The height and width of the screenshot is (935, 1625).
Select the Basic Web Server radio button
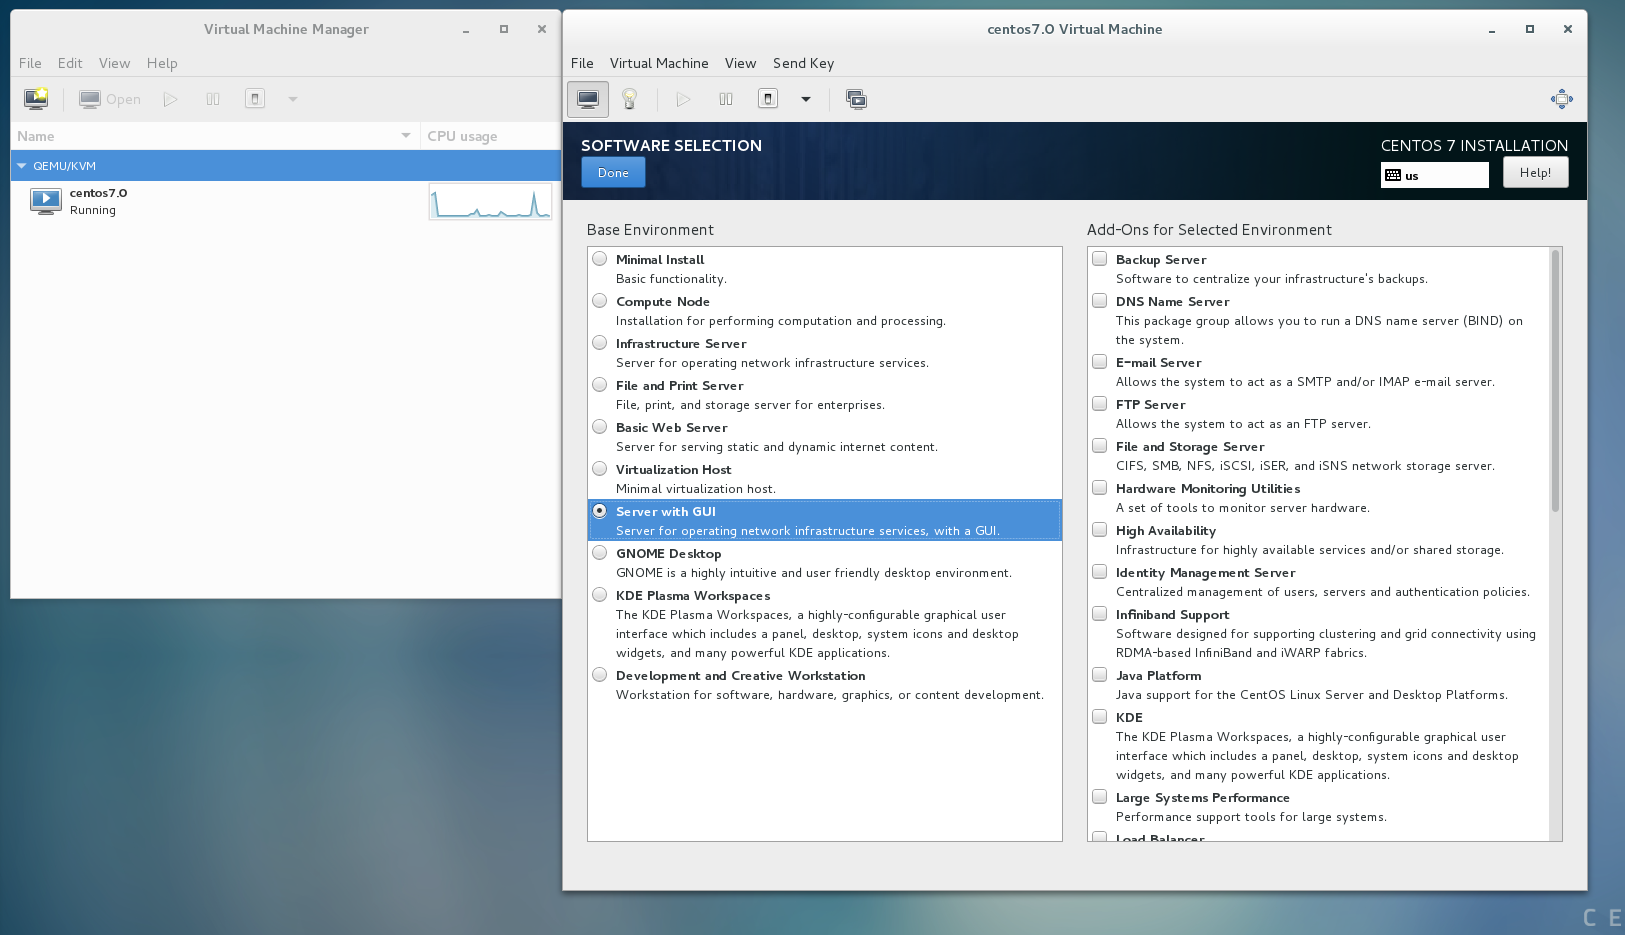(x=600, y=427)
